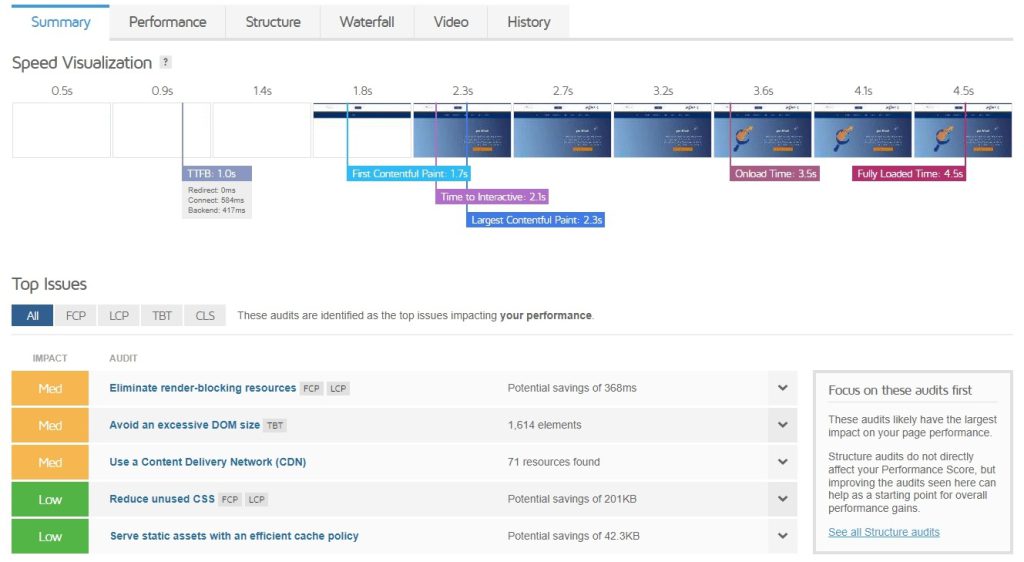The image size is (1024, 562).
Task: Select the 4.5s filmstrip frame
Action: pyautogui.click(x=963, y=130)
